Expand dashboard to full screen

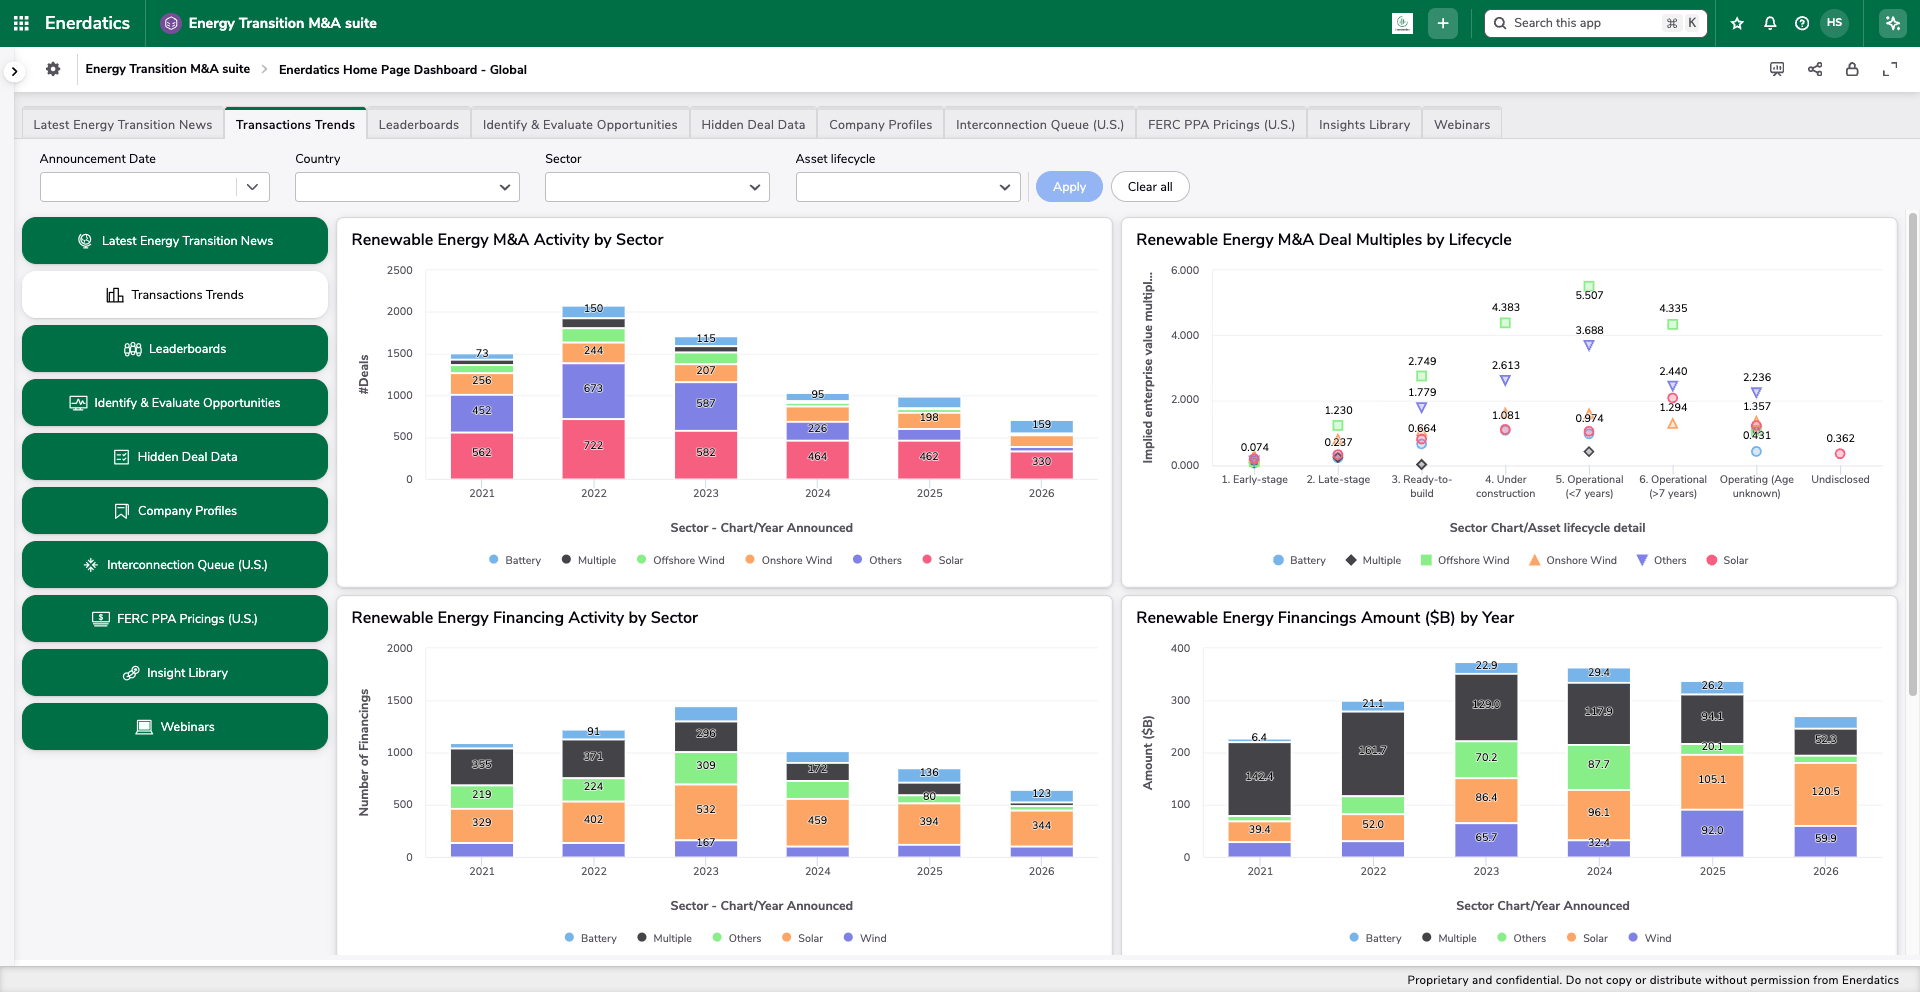pos(1890,69)
